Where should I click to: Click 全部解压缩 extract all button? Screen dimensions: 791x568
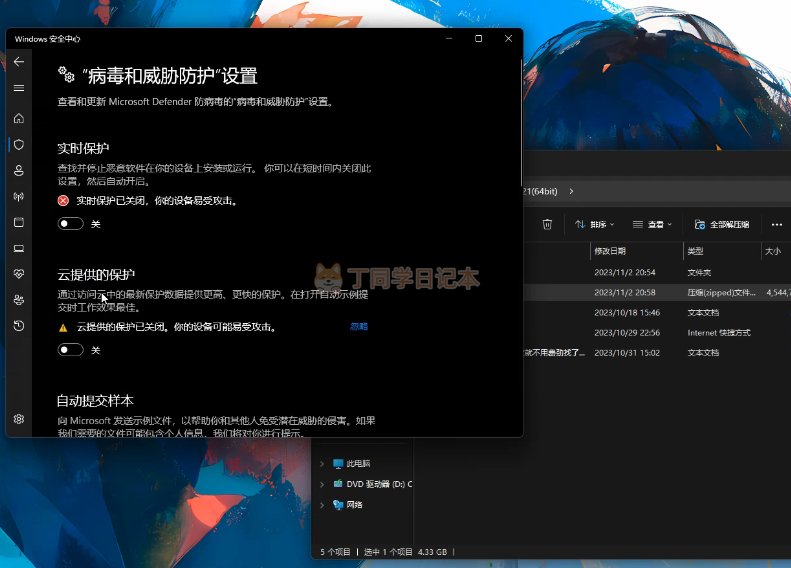(722, 224)
